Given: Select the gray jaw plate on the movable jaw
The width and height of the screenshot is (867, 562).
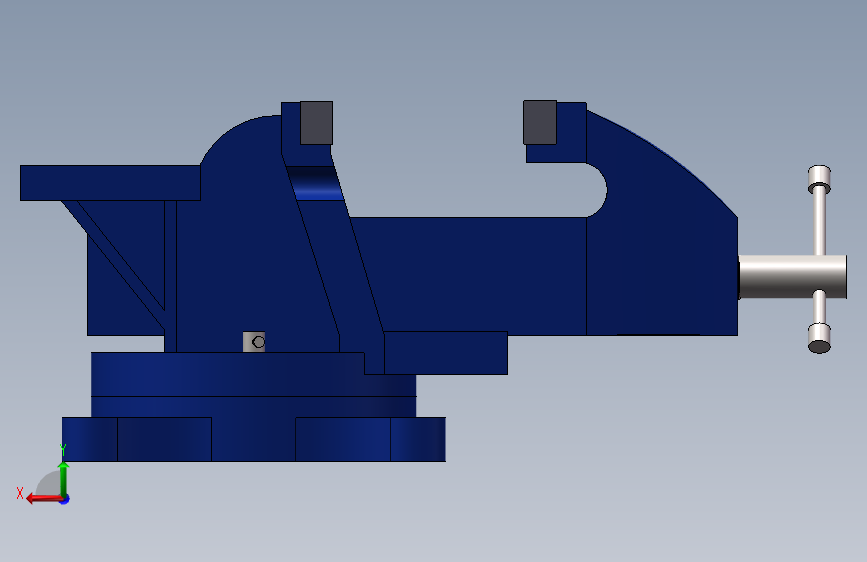Looking at the screenshot, I should point(540,122).
